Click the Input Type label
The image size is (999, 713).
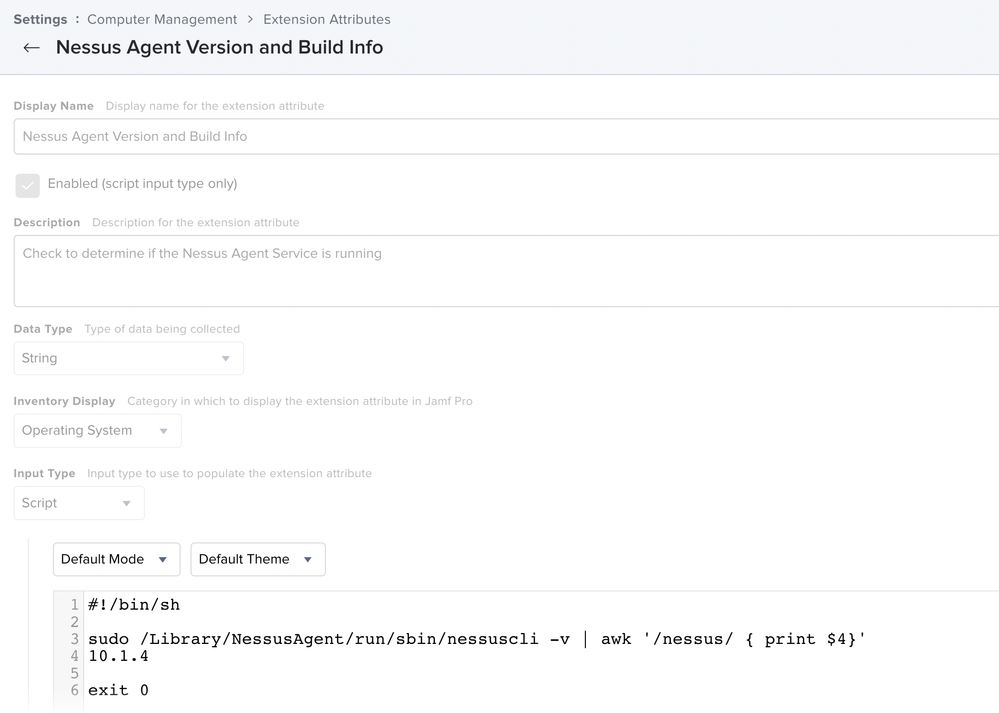click(44, 473)
